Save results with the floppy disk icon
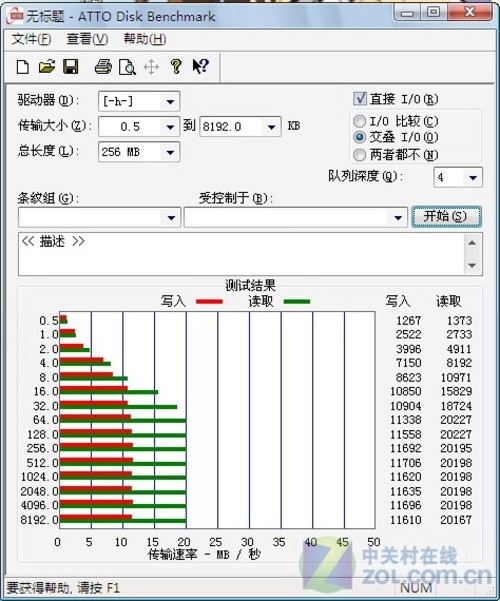Screen dimensions: 500x601 click(x=71, y=67)
